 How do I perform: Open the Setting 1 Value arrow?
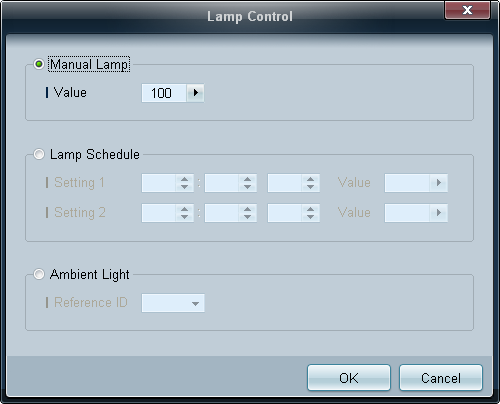coord(438,183)
